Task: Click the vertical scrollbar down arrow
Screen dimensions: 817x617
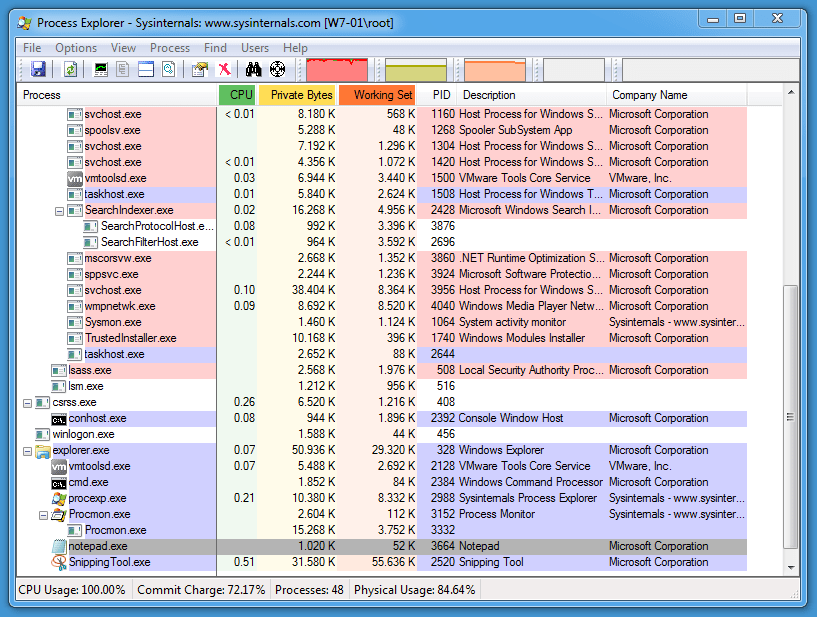Action: 790,567
